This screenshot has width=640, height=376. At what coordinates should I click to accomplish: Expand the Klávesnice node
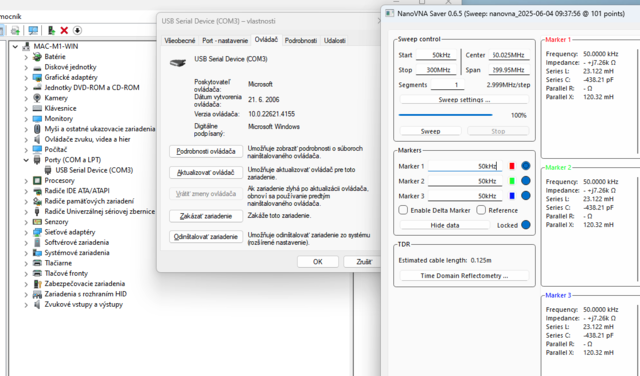click(x=26, y=108)
